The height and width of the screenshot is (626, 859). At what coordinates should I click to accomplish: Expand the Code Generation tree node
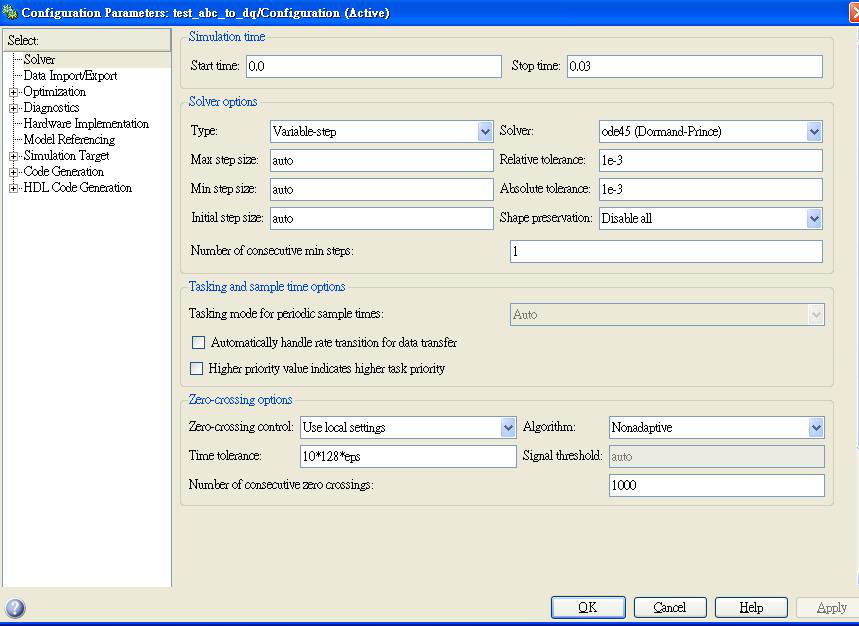coord(14,172)
